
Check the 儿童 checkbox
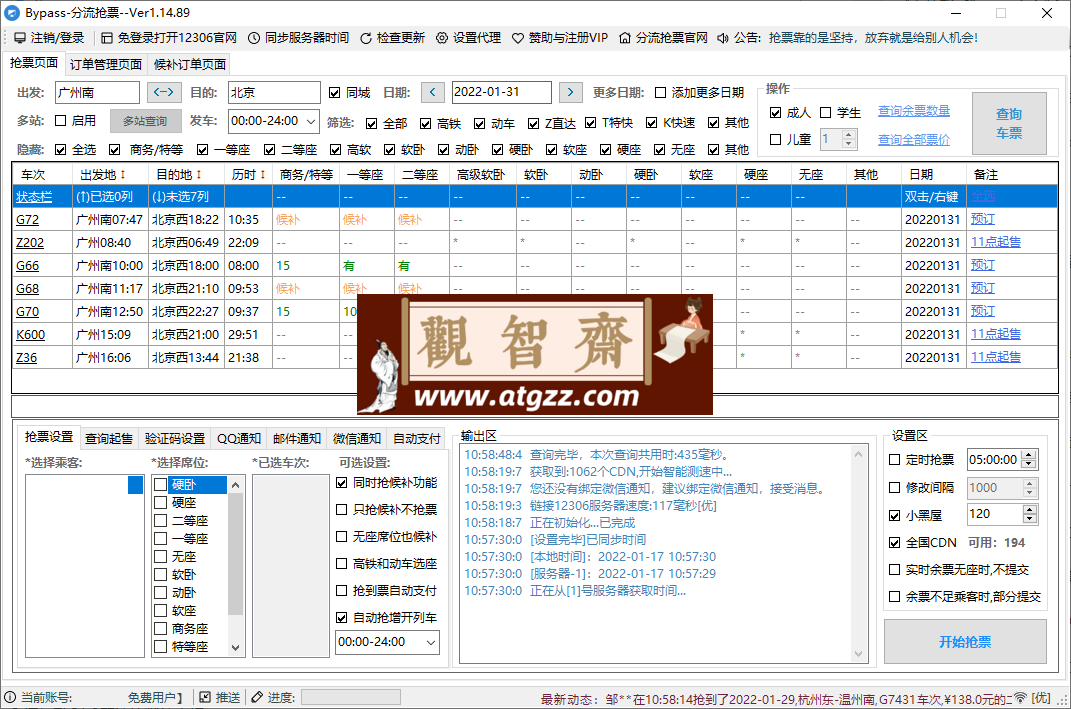tap(775, 139)
